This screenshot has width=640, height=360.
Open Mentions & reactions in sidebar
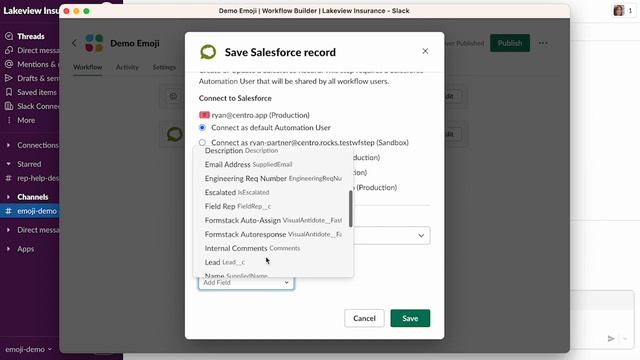[x=32, y=64]
